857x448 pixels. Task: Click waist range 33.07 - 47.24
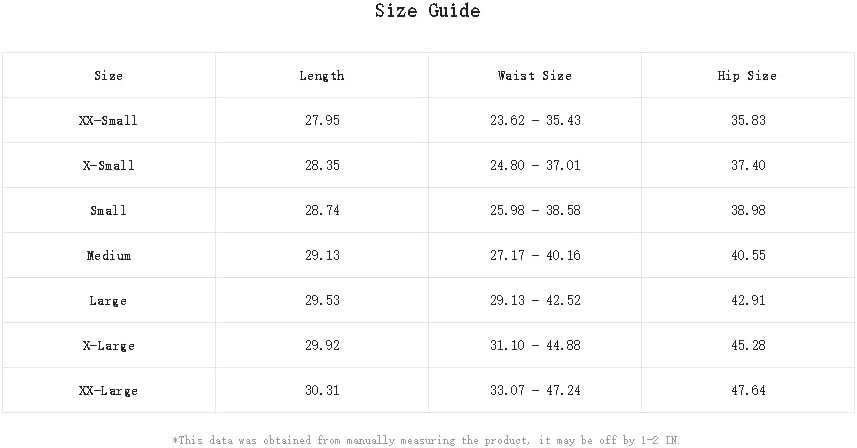[535, 390]
